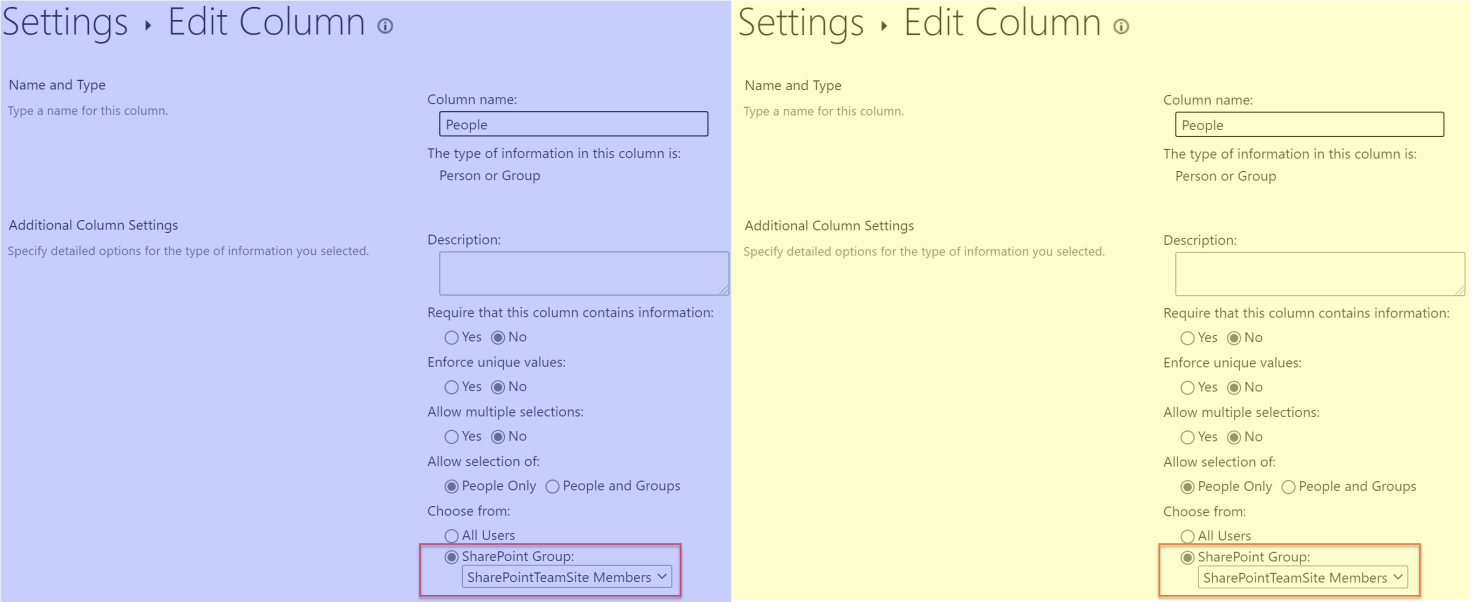Choose People and Groups in yellow panel

pyautogui.click(x=1289, y=487)
